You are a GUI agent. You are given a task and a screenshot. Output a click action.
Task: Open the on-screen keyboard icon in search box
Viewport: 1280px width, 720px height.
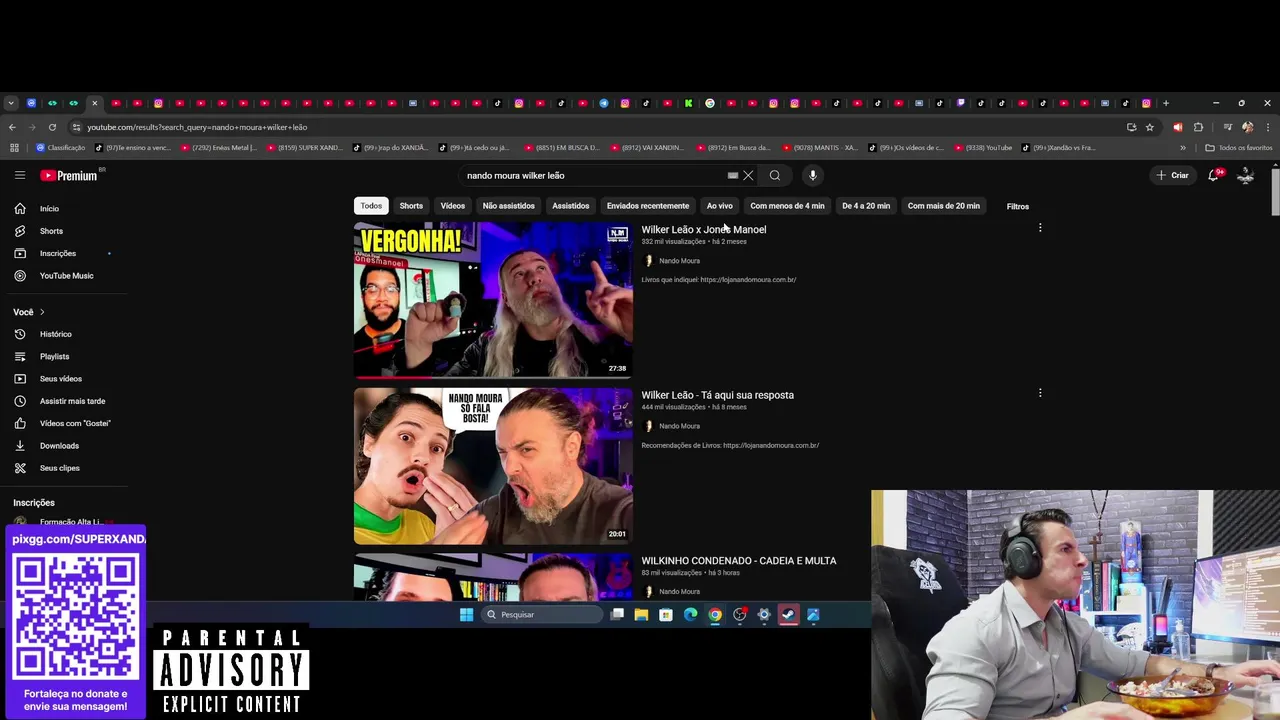click(x=733, y=175)
